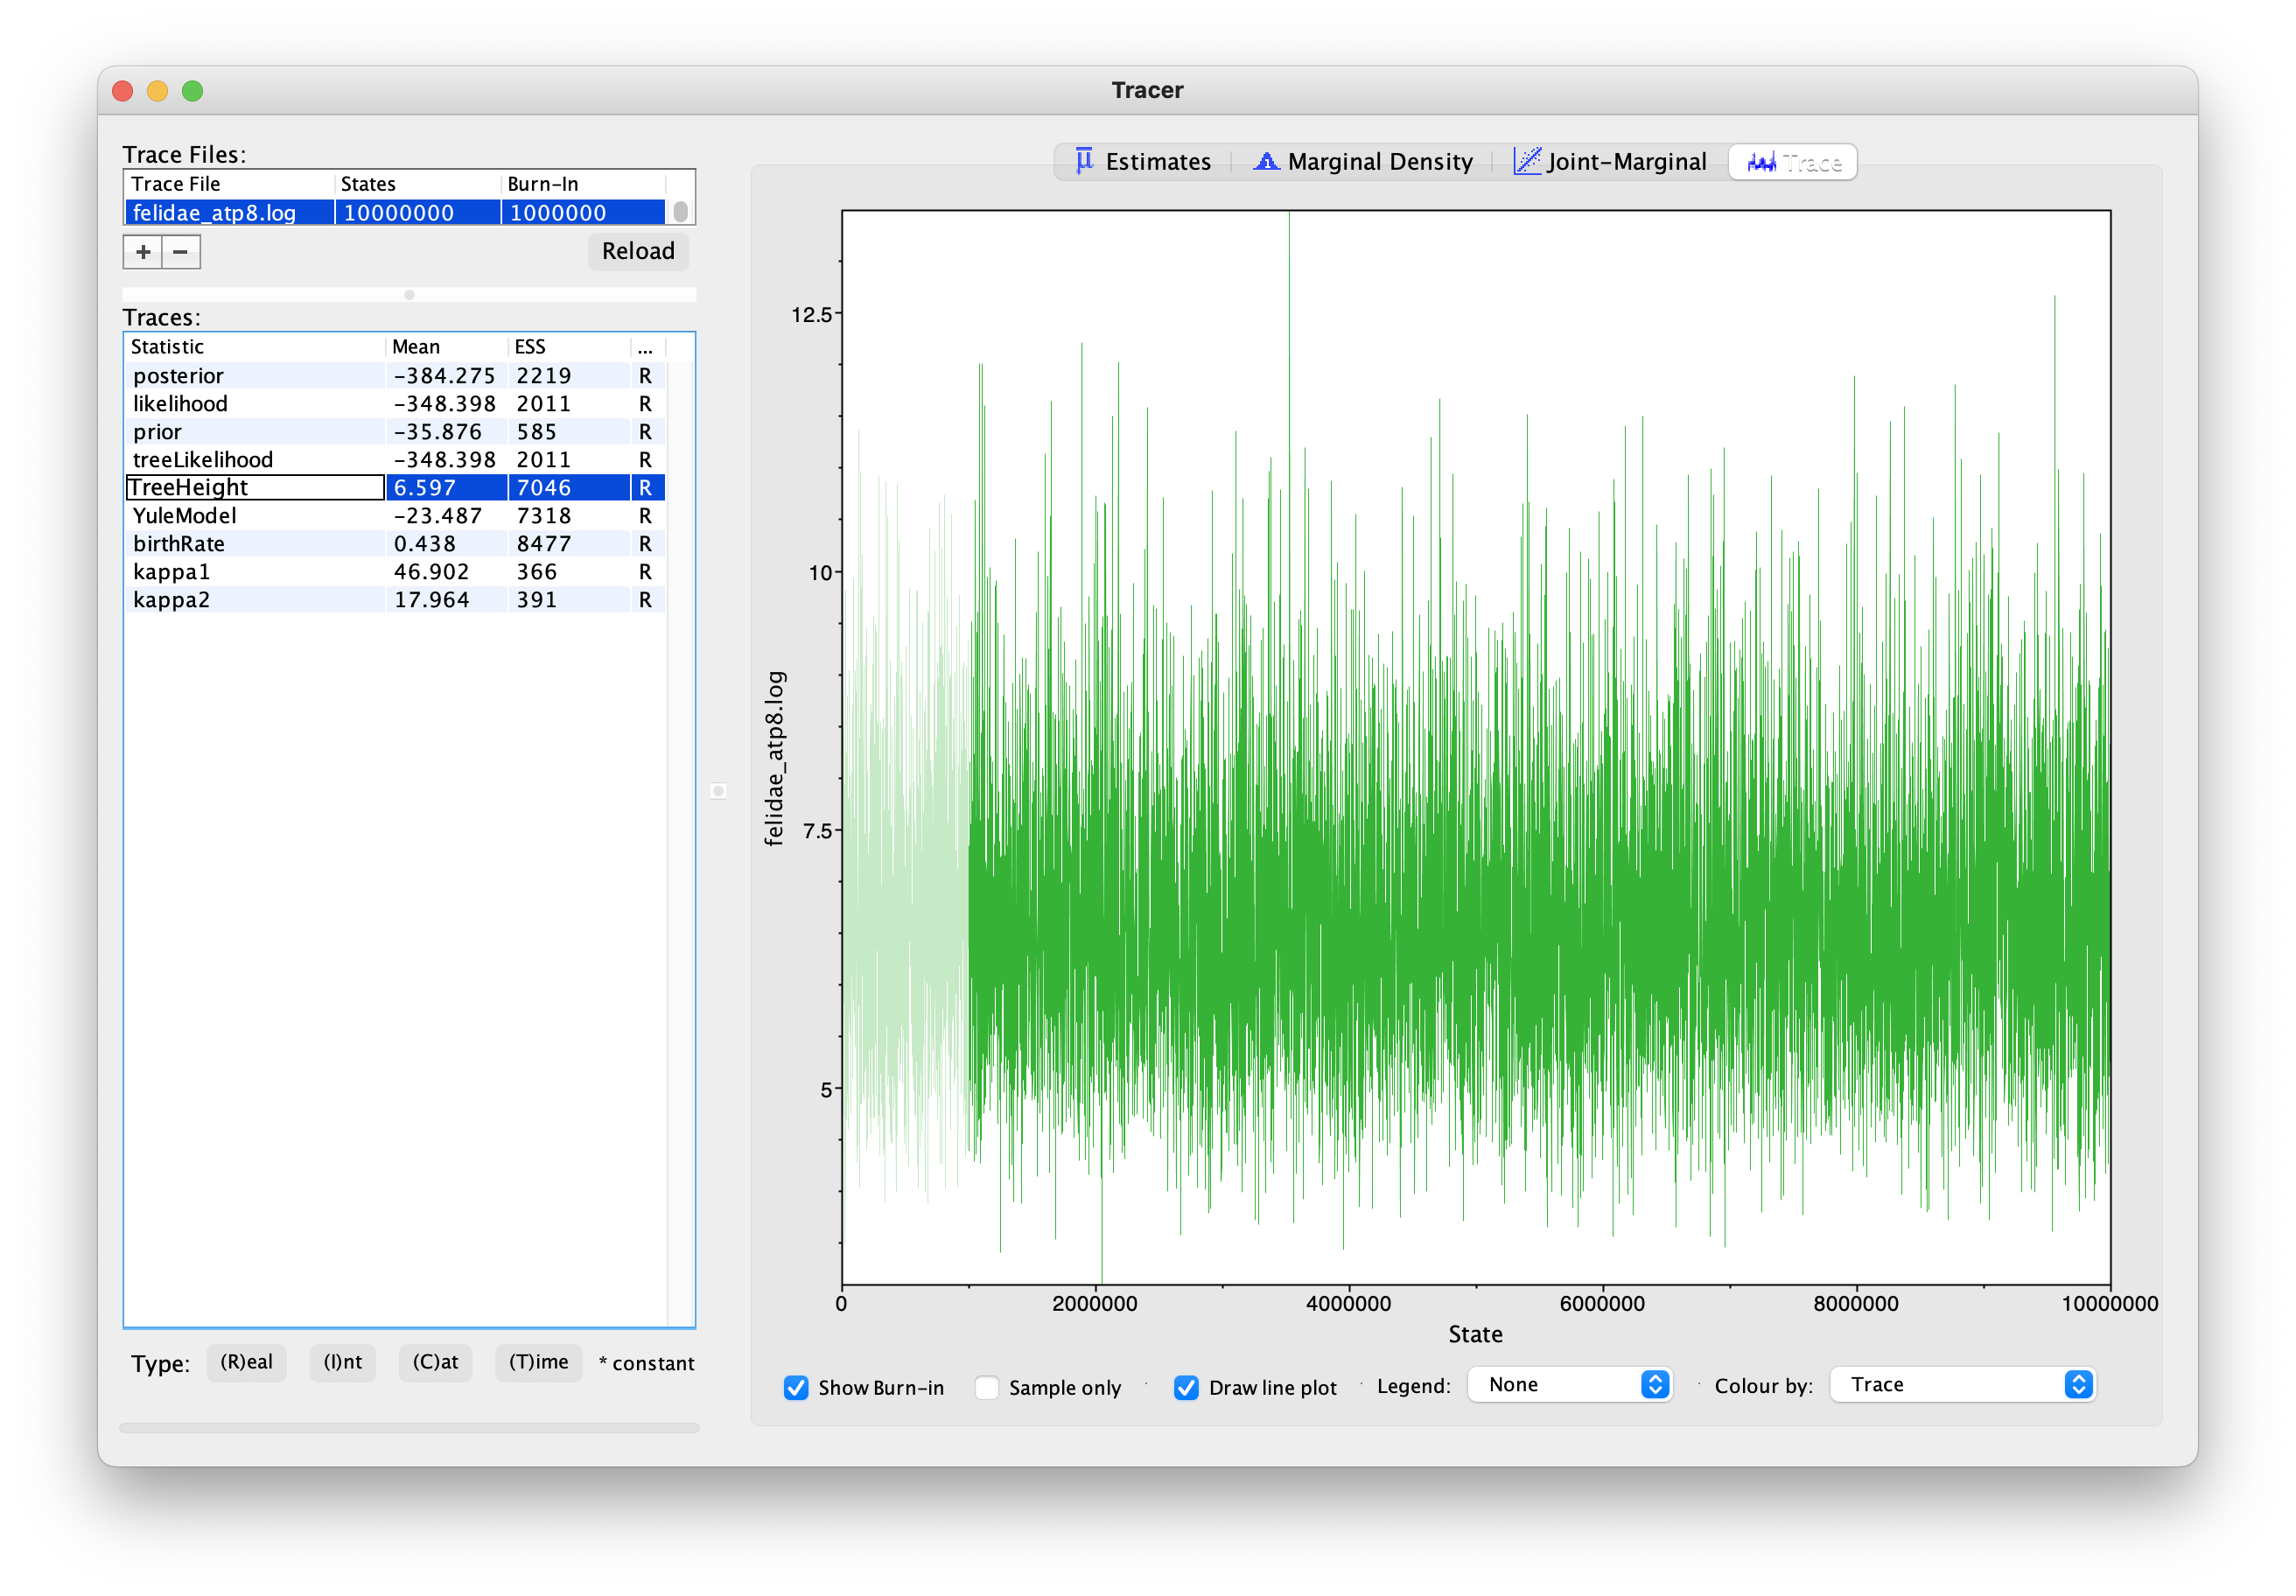Click the Reload button
This screenshot has height=1596, width=2296.
tap(638, 251)
